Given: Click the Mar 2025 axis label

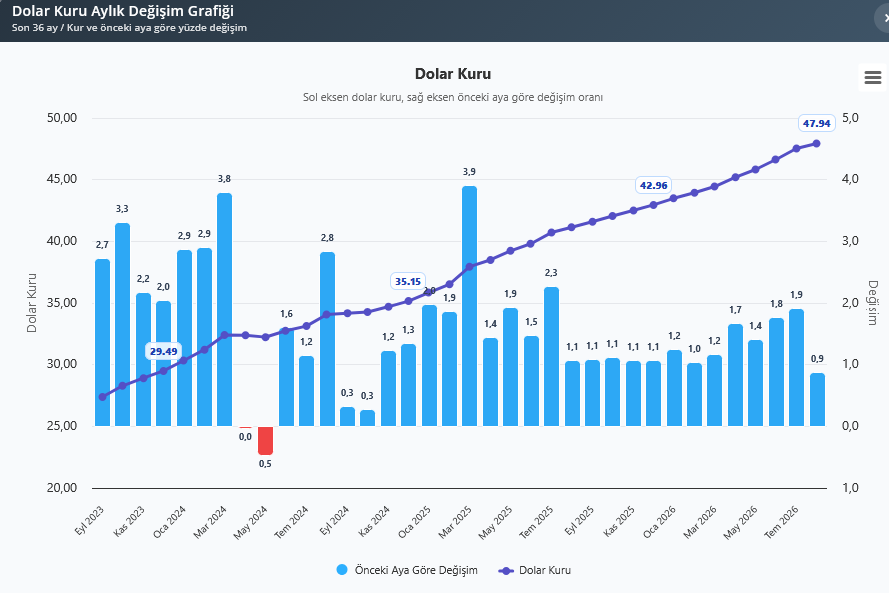Looking at the screenshot, I should (455, 522).
